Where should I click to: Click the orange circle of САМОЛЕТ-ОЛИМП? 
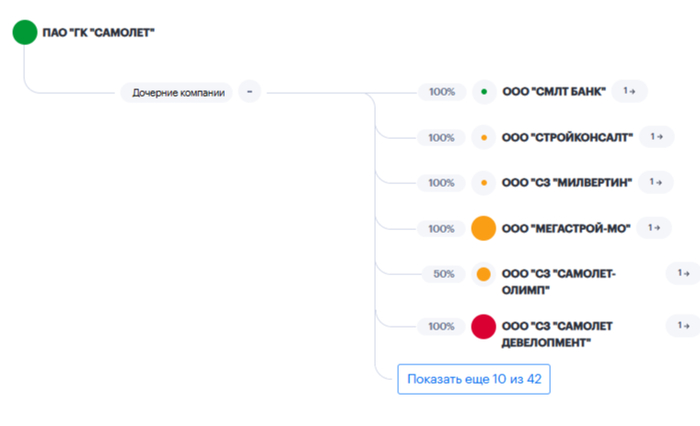point(484,274)
